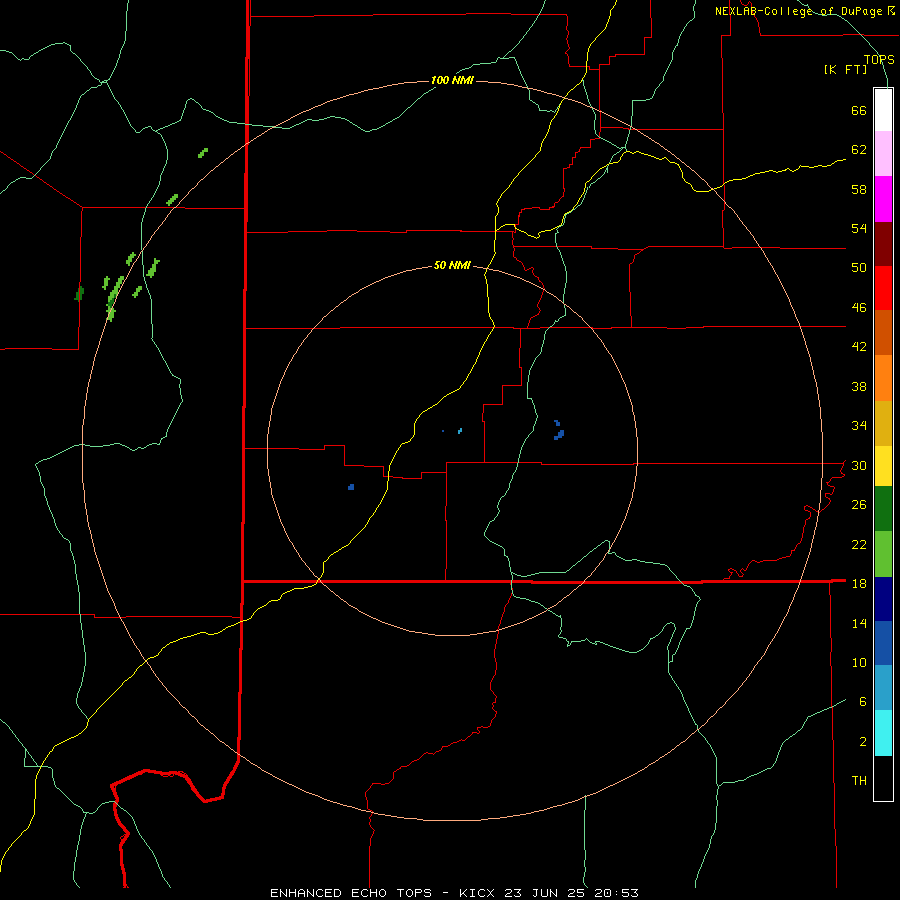Click the white swatch in the tops legend

point(883,110)
